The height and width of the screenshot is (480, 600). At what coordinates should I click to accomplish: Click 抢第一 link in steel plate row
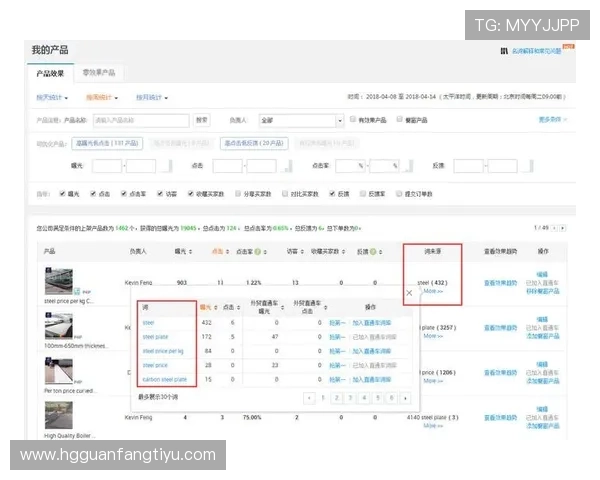pyautogui.click(x=337, y=337)
